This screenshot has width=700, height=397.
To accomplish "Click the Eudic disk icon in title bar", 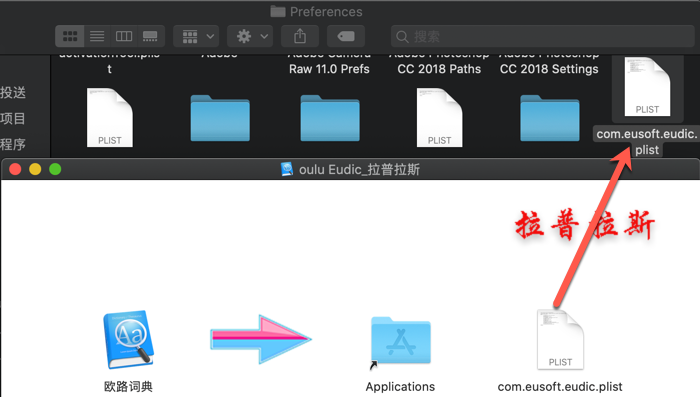I will (287, 169).
